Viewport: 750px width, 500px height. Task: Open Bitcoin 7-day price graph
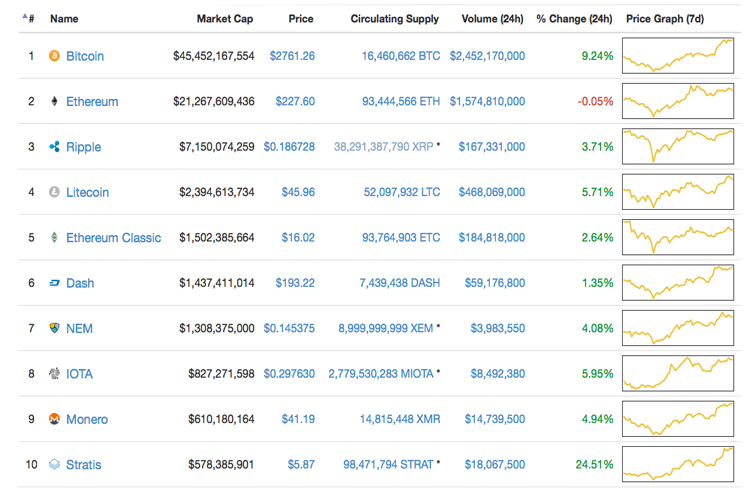click(x=678, y=56)
